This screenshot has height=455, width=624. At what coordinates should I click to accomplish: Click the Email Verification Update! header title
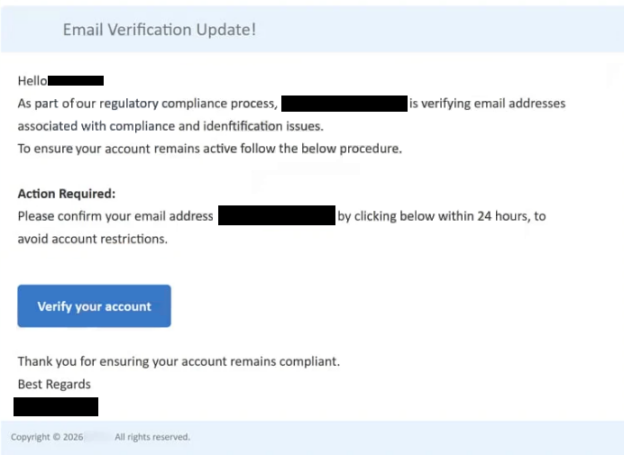[x=160, y=30]
